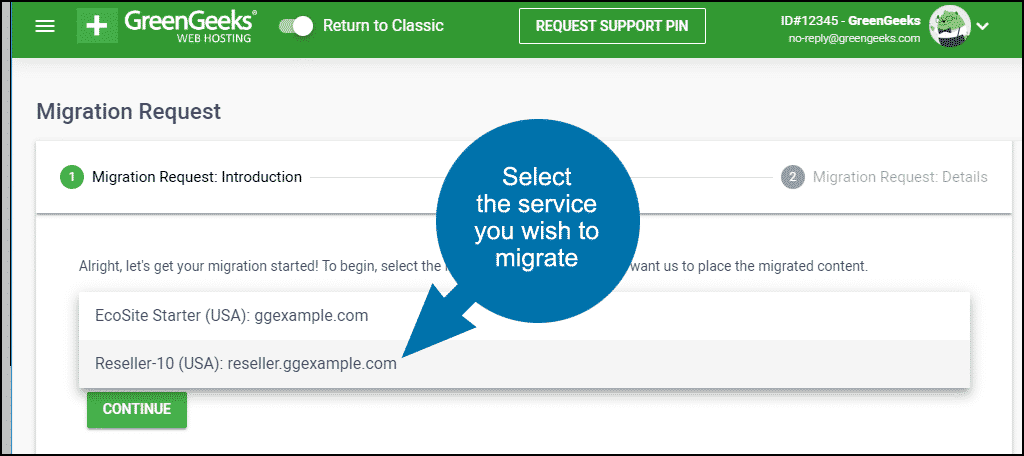
Task: Click the no-reply@greengeeks.com email address
Action: pyautogui.click(x=855, y=38)
